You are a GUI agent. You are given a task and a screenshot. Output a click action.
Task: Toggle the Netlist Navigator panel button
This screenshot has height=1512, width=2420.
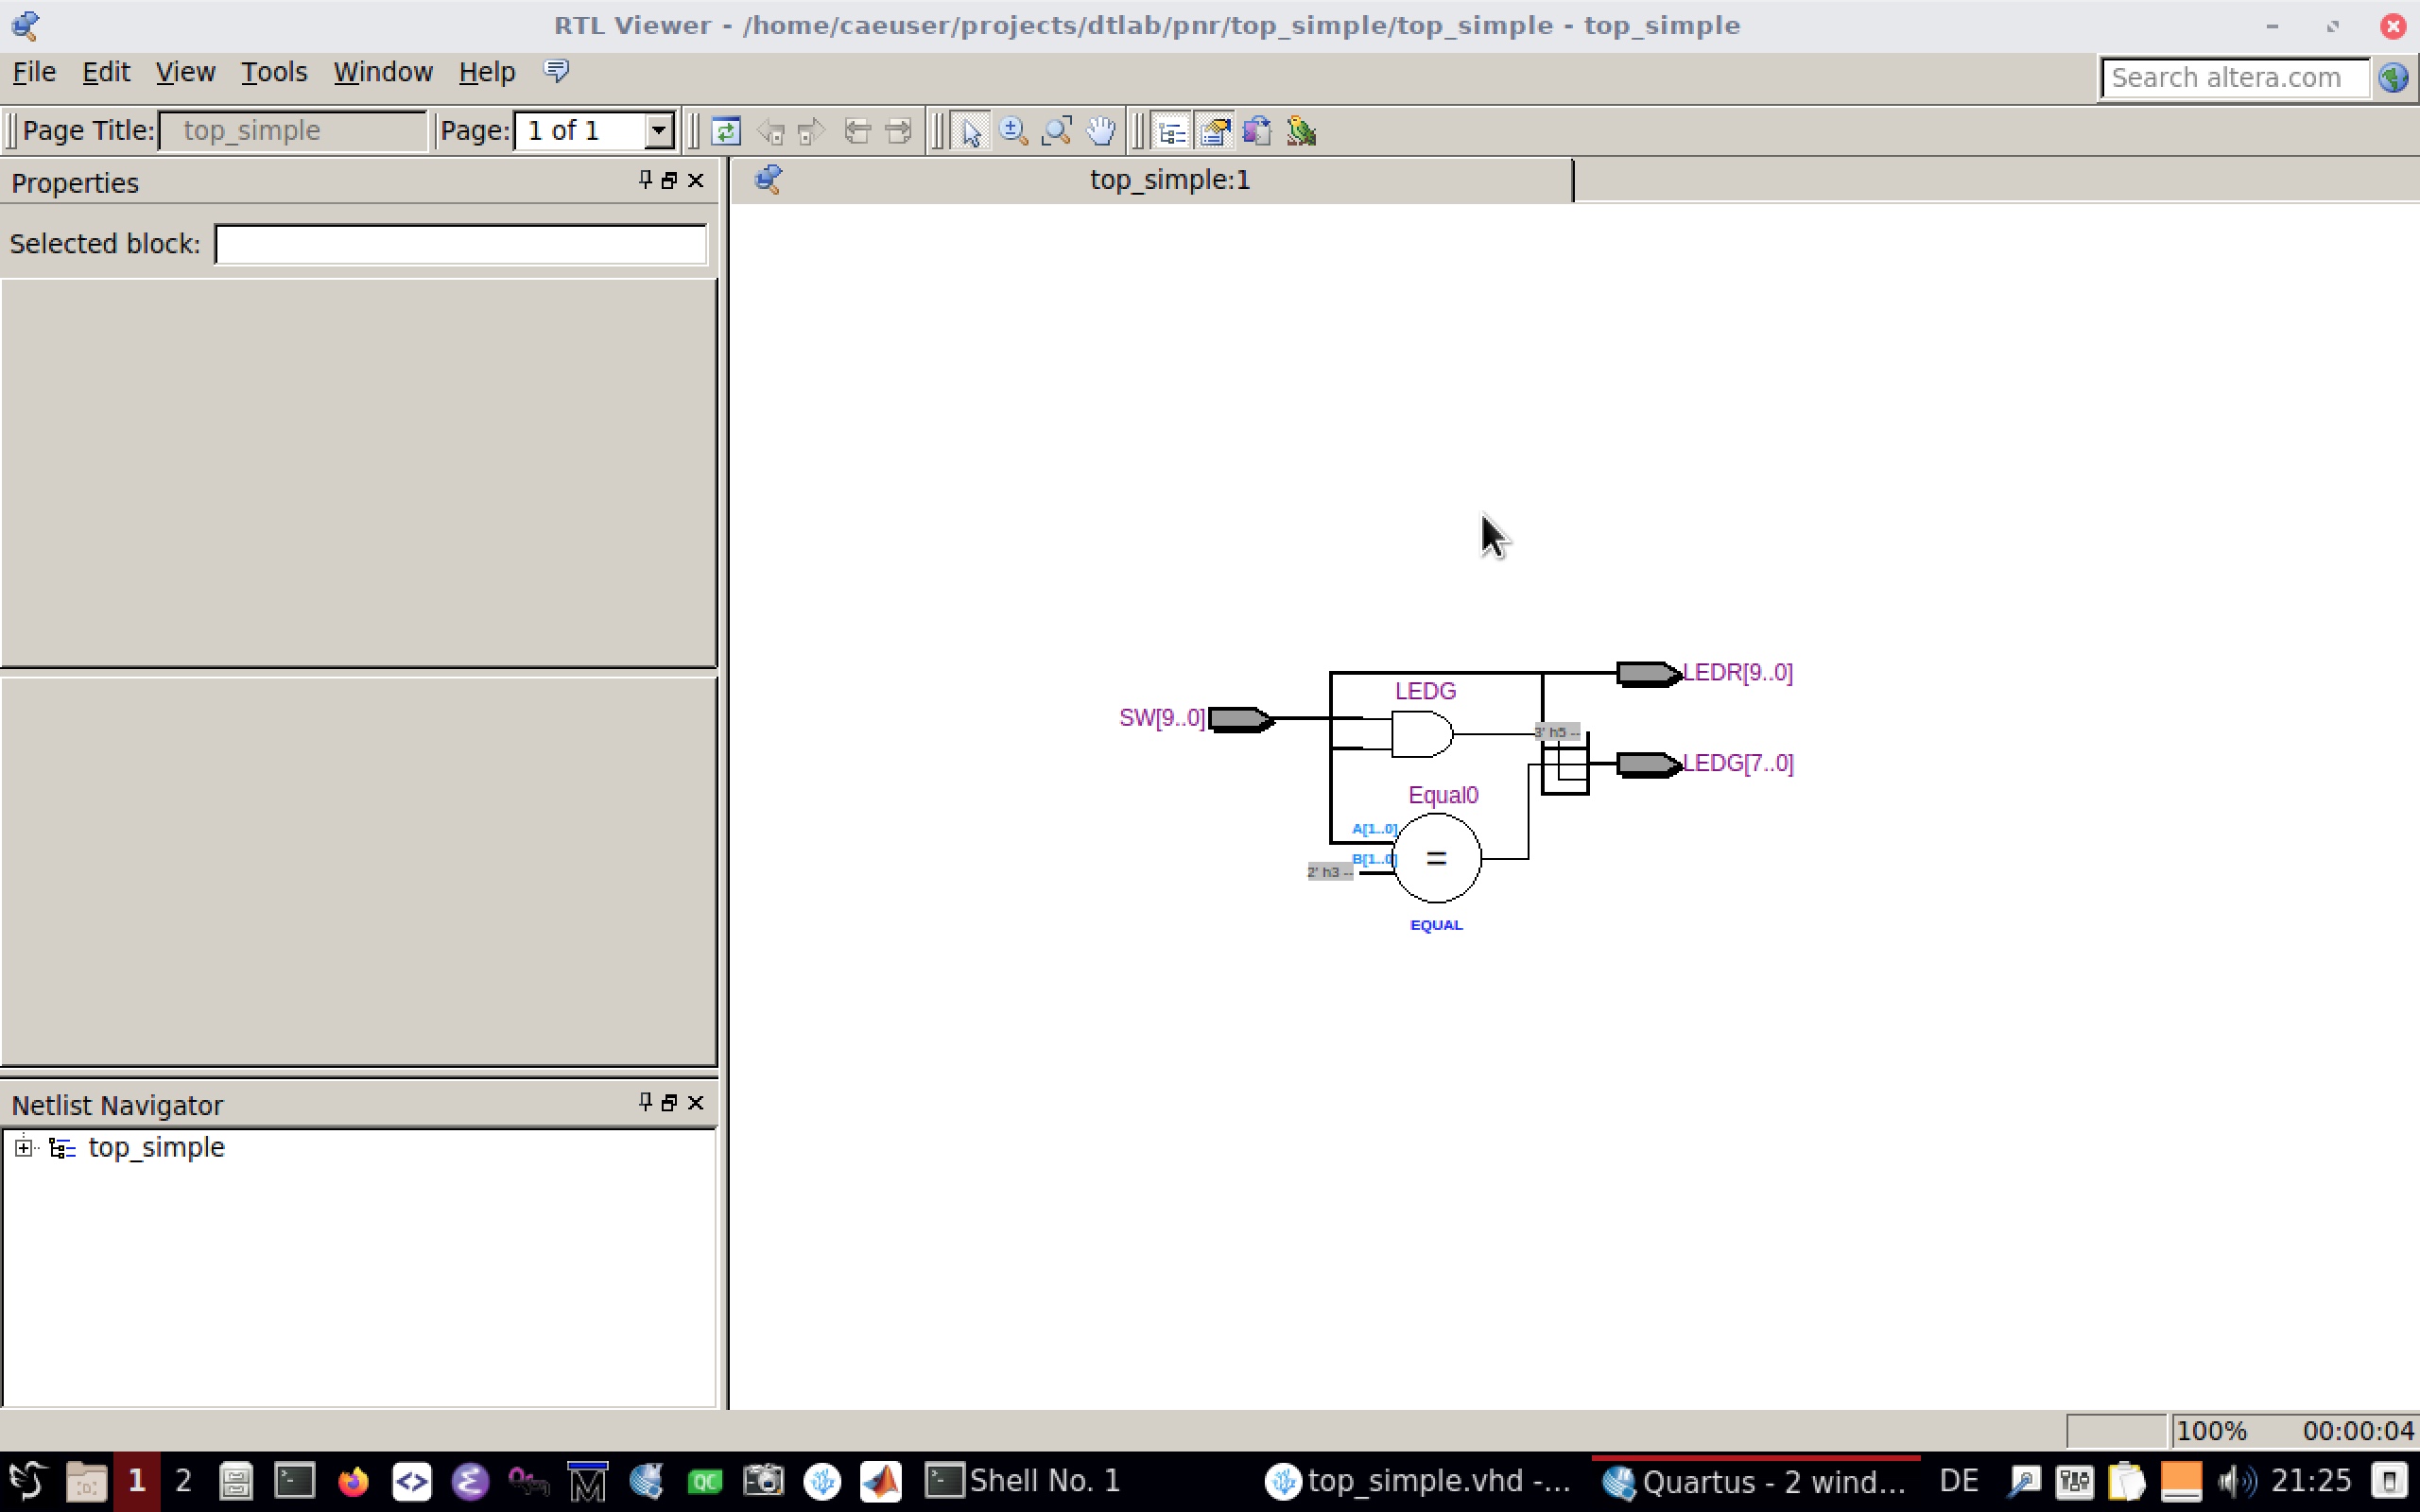(1172, 131)
